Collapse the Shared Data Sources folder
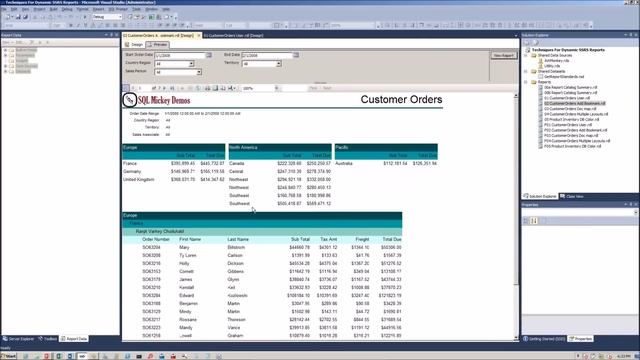Viewport: 640px width, 360px height. point(526,55)
